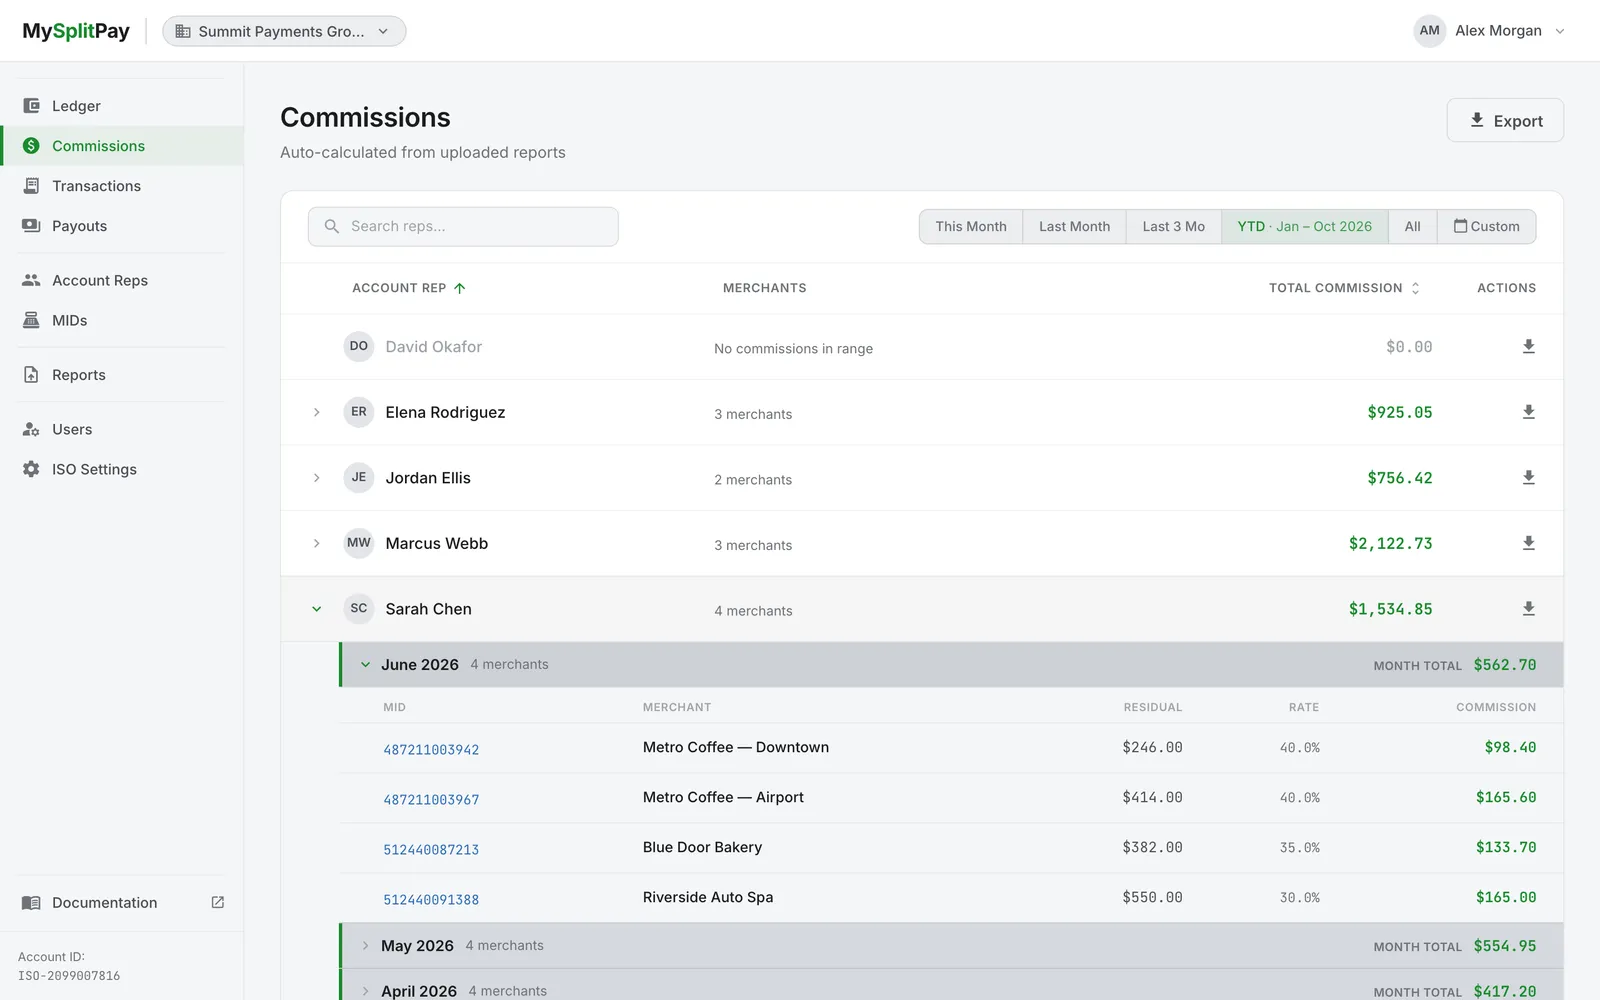Click the Ledger wallet icon

click(31, 106)
